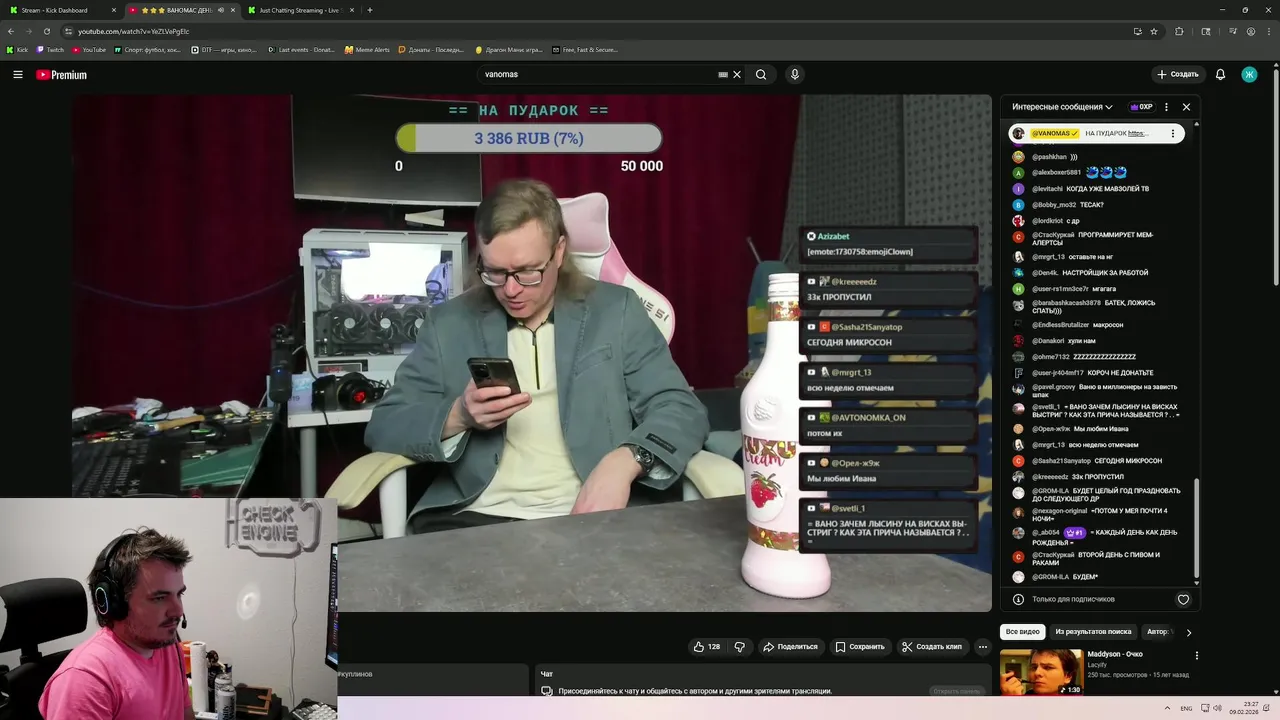Open pinned VANOMAS message options
Image resolution: width=1280 pixels, height=720 pixels.
pos(1173,133)
